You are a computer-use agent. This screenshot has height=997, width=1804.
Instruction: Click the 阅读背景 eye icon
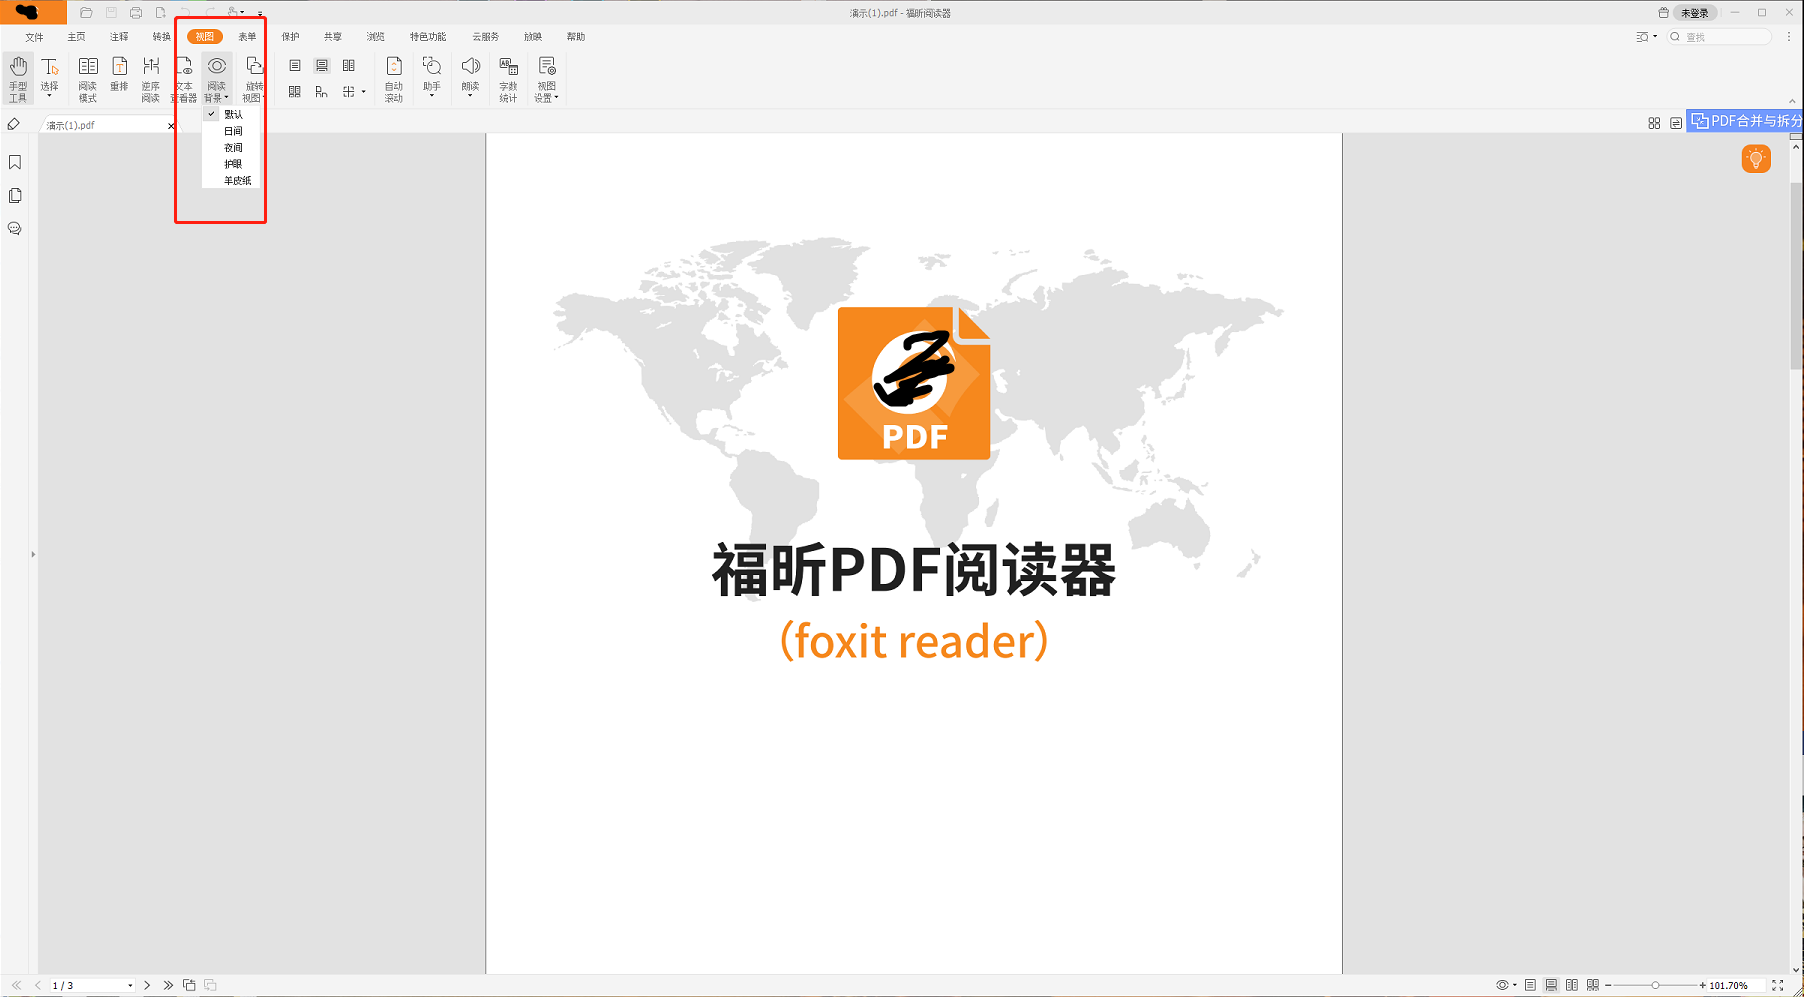[x=217, y=66]
